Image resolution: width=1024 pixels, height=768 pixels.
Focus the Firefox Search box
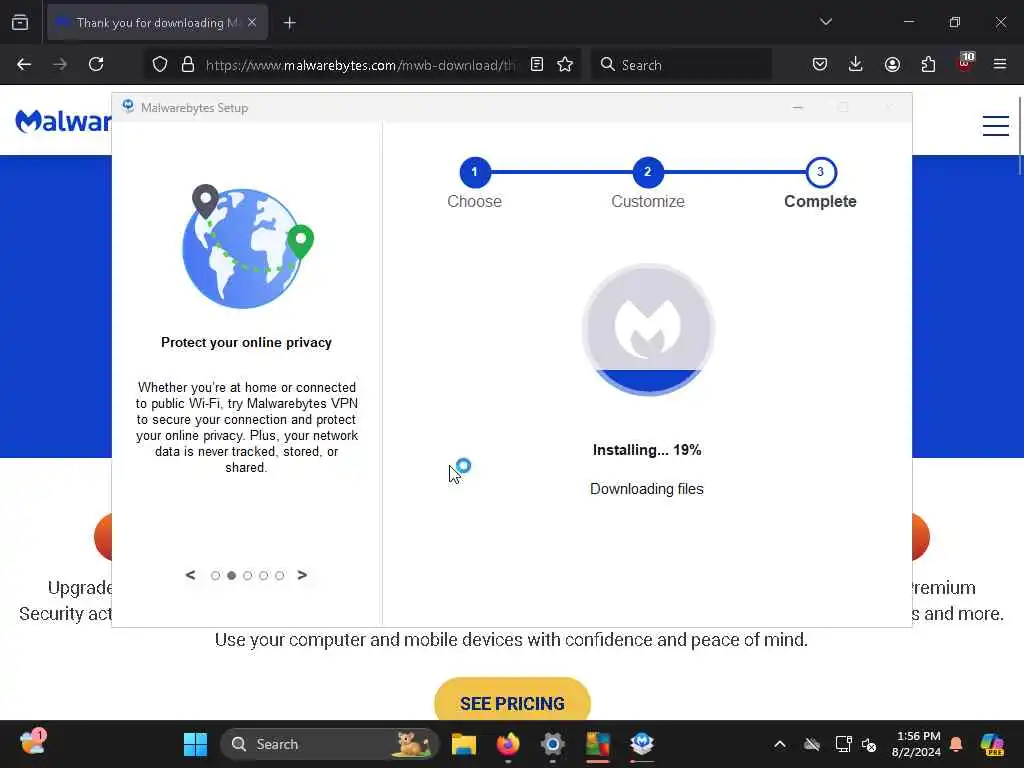pyautogui.click(x=682, y=65)
